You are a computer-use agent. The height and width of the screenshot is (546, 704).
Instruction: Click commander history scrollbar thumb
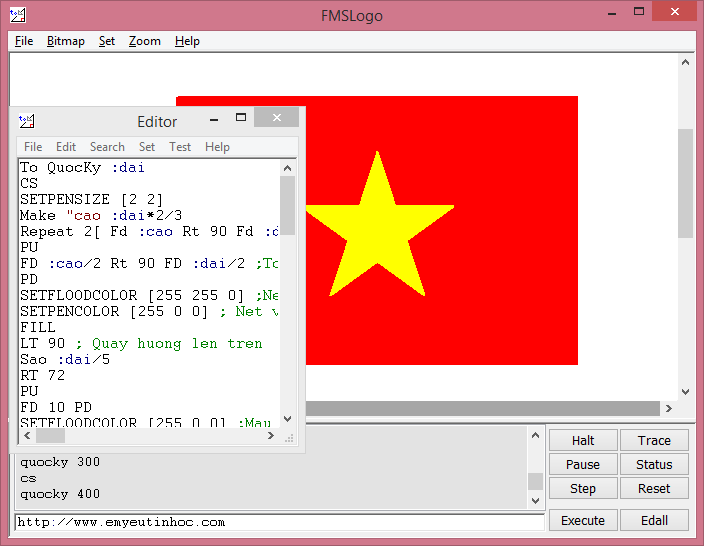click(535, 482)
